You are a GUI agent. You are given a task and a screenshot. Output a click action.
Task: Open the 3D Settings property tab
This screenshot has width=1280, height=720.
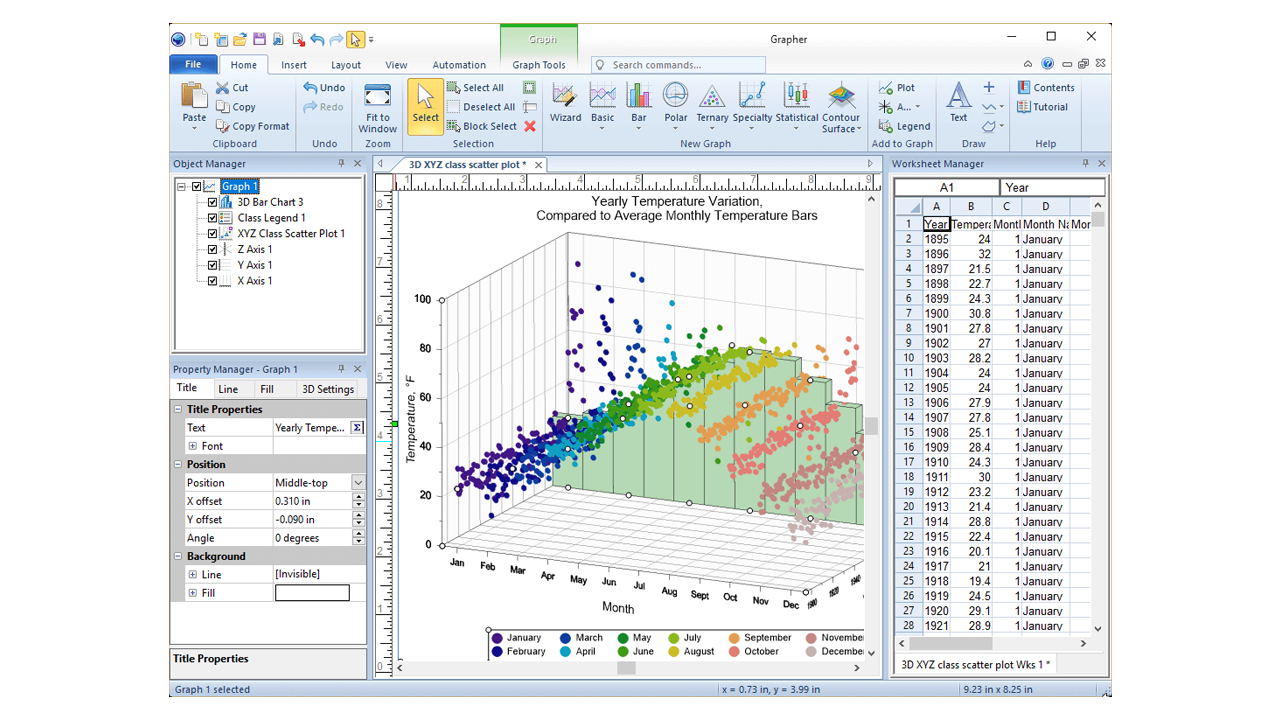[328, 389]
